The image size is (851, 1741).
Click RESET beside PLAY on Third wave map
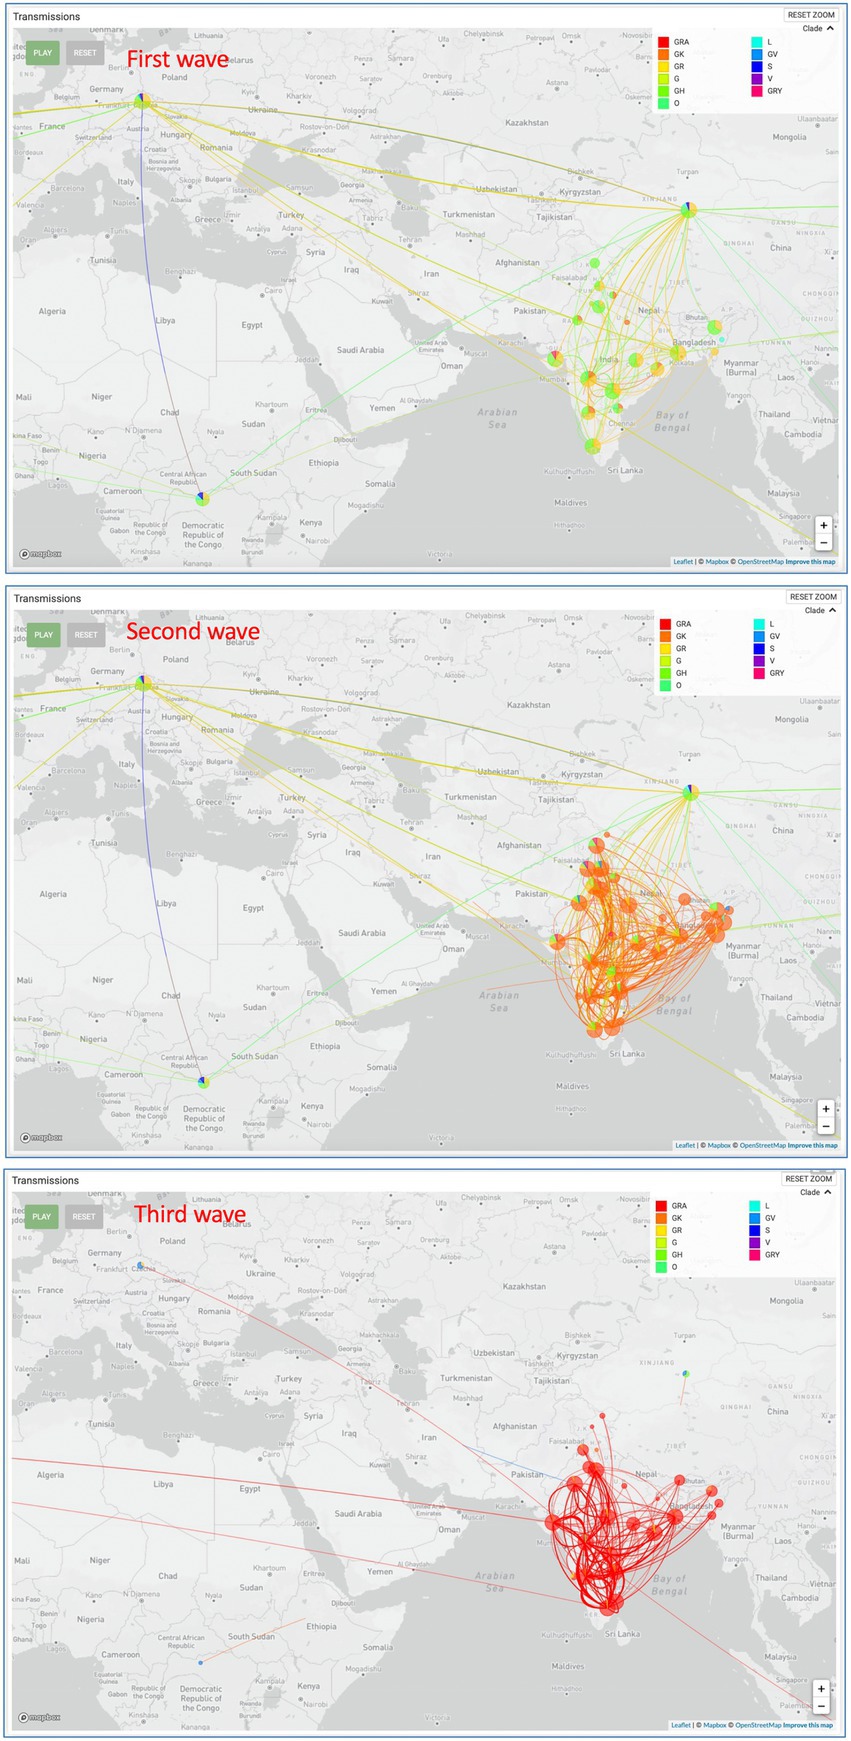click(x=84, y=1217)
